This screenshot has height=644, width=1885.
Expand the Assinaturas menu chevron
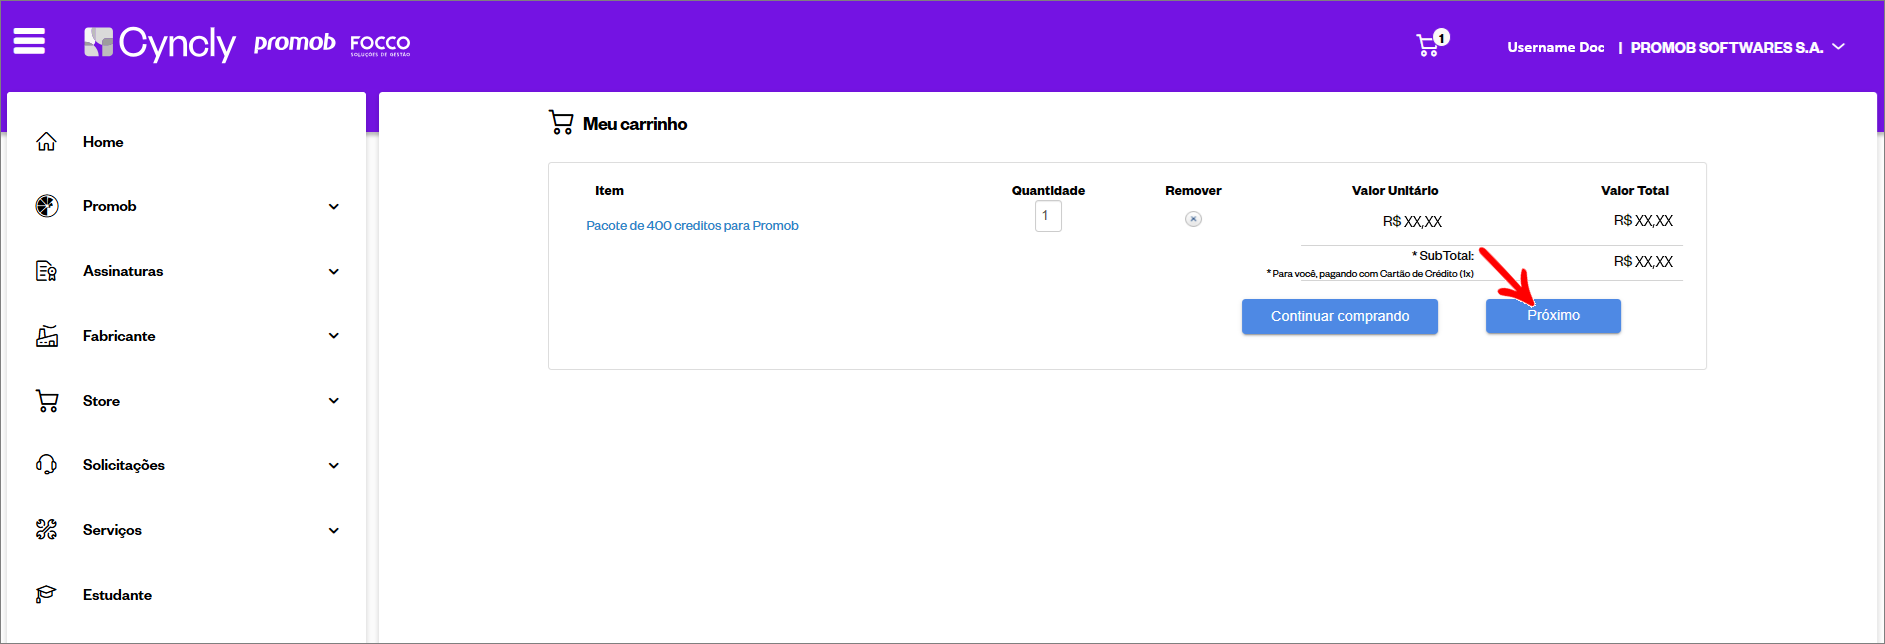pyautogui.click(x=334, y=272)
